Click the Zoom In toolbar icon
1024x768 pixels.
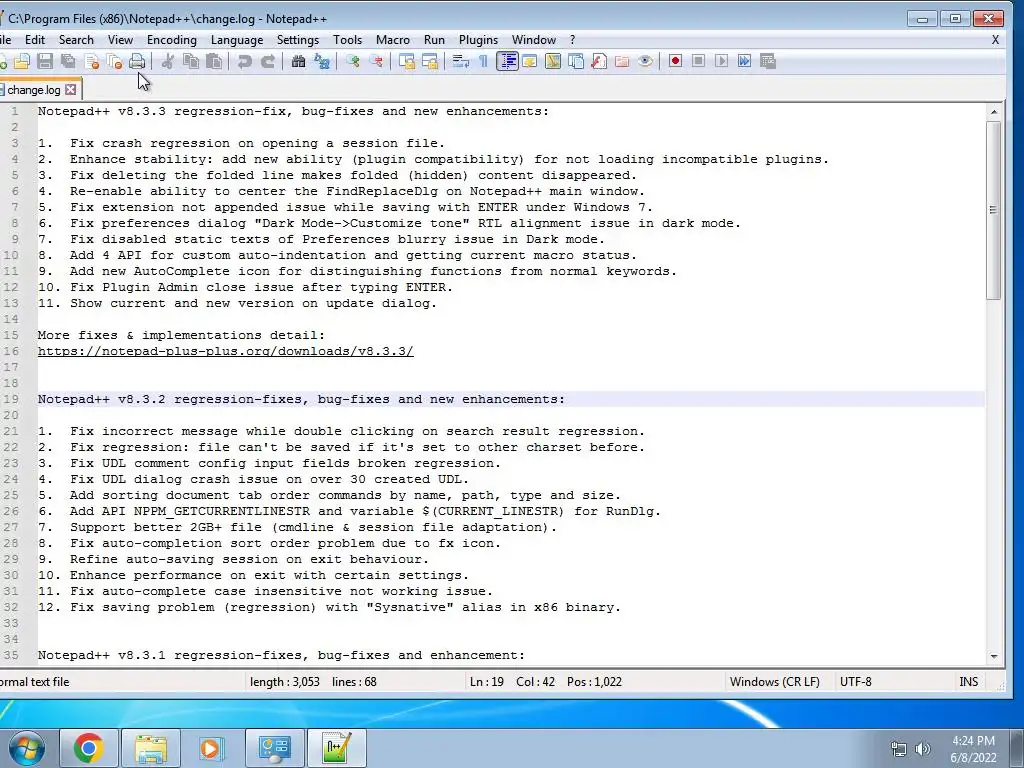click(353, 61)
